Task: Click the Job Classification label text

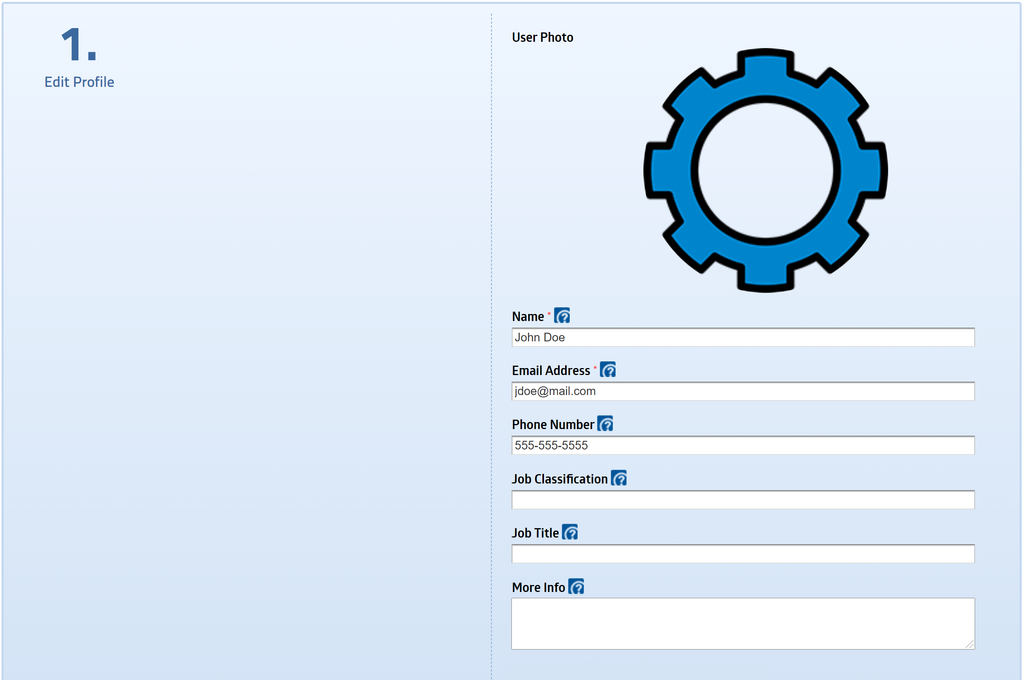Action: [559, 479]
